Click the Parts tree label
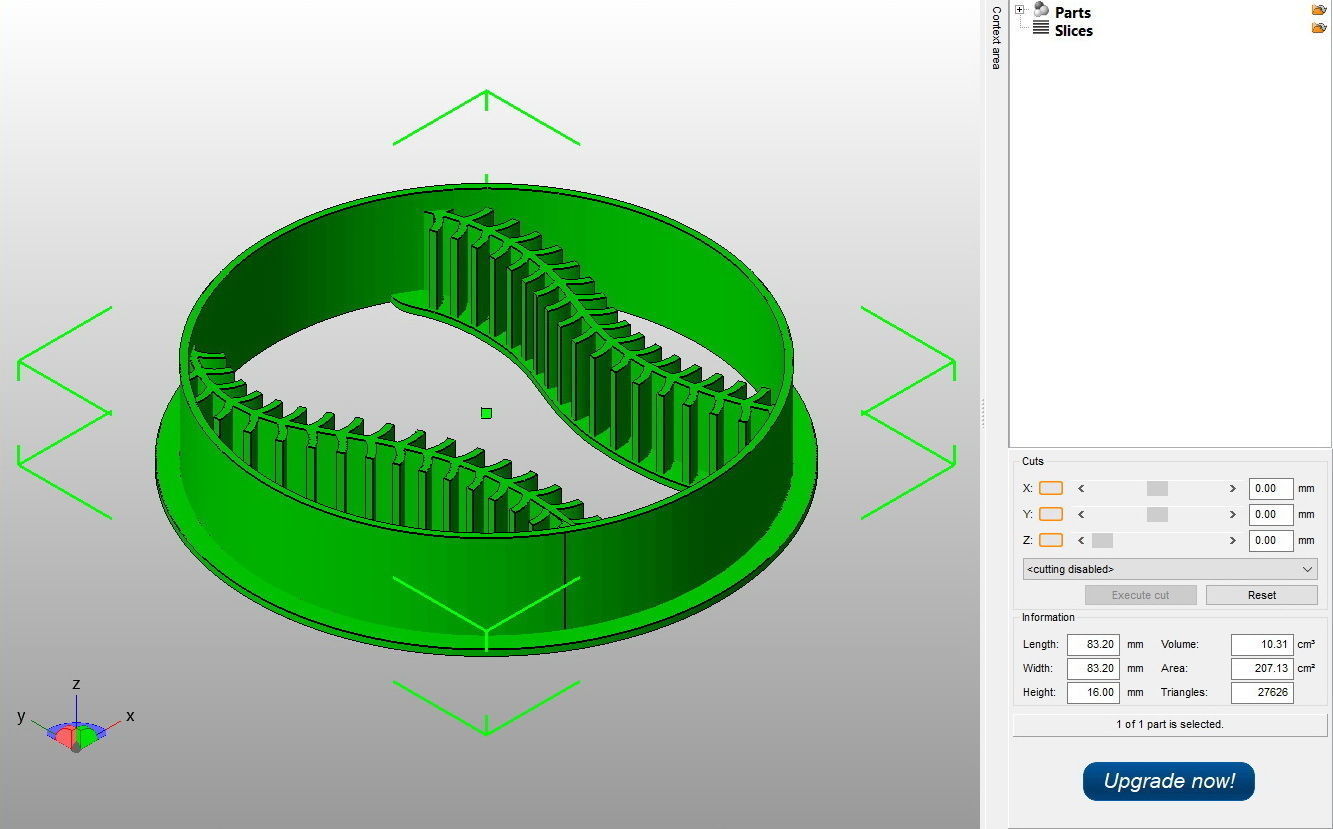 [1073, 12]
